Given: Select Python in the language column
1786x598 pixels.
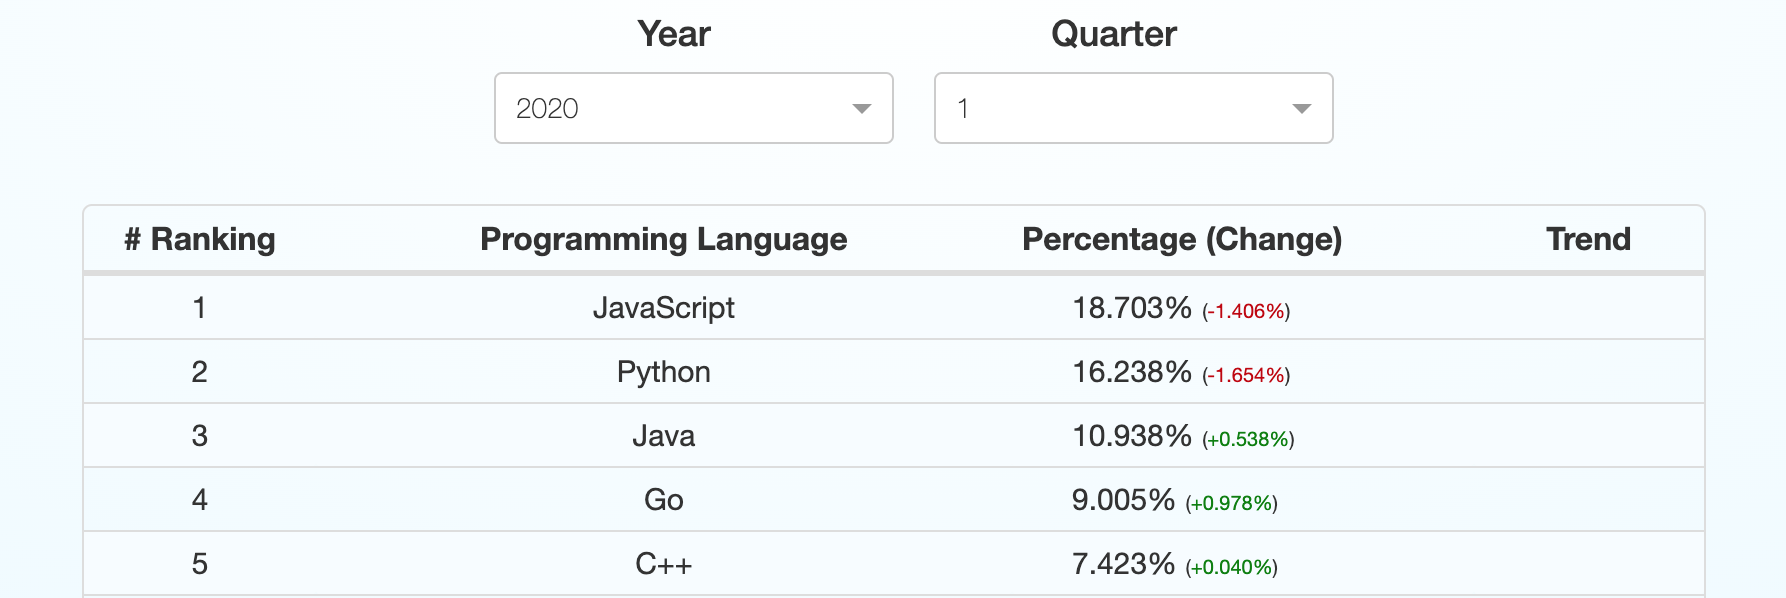Looking at the screenshot, I should pyautogui.click(x=663, y=372).
